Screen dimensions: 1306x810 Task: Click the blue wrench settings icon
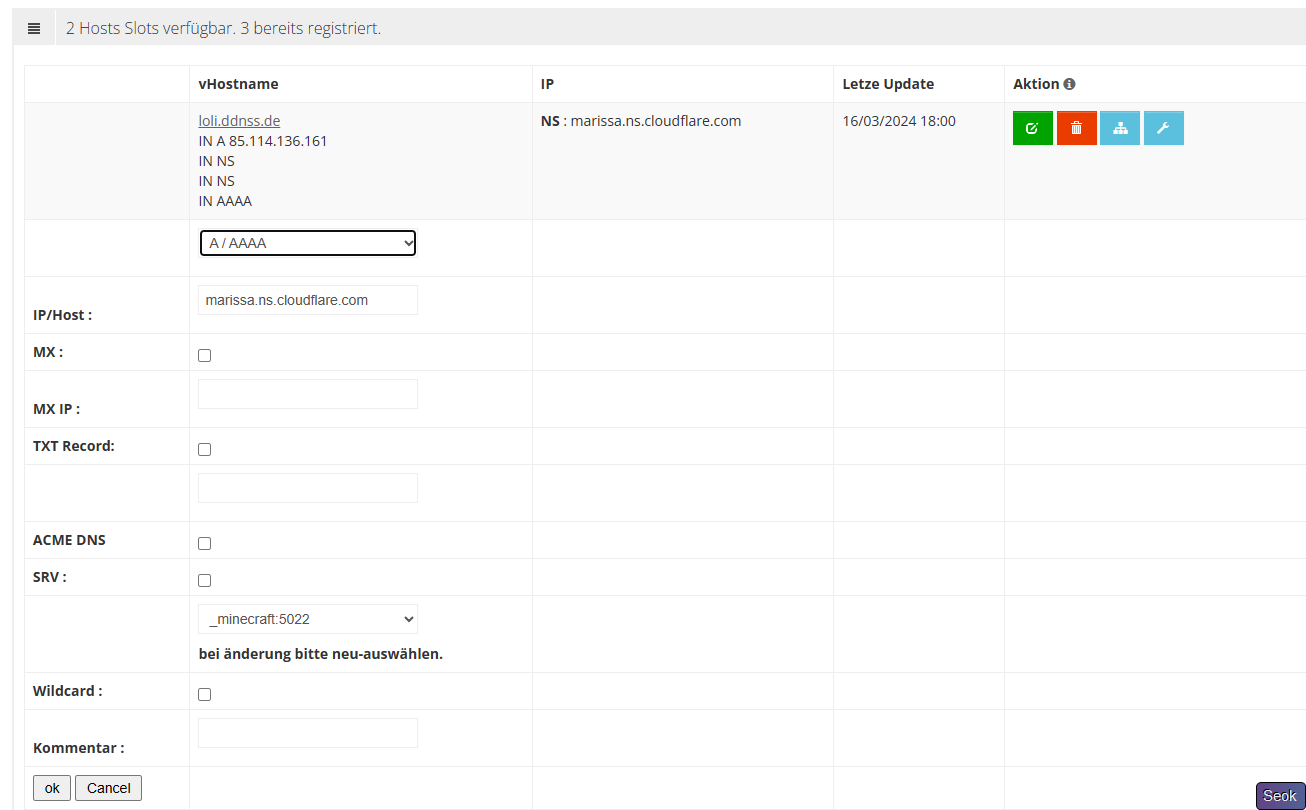pos(1163,128)
